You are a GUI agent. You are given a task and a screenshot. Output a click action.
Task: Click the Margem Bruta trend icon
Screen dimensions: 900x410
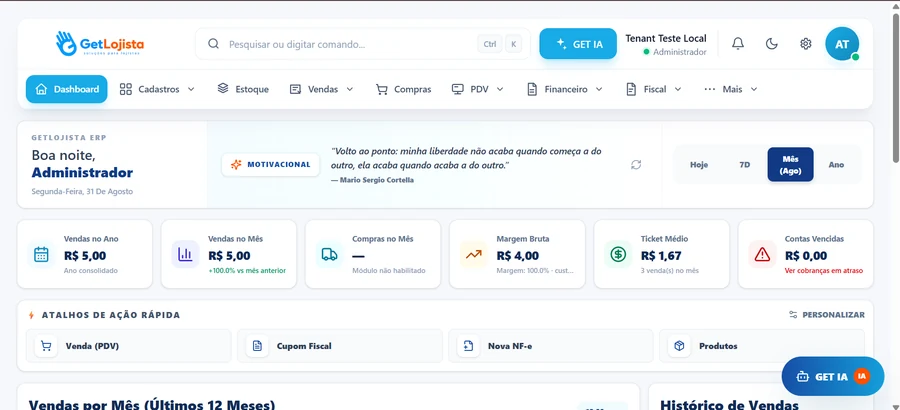474,254
